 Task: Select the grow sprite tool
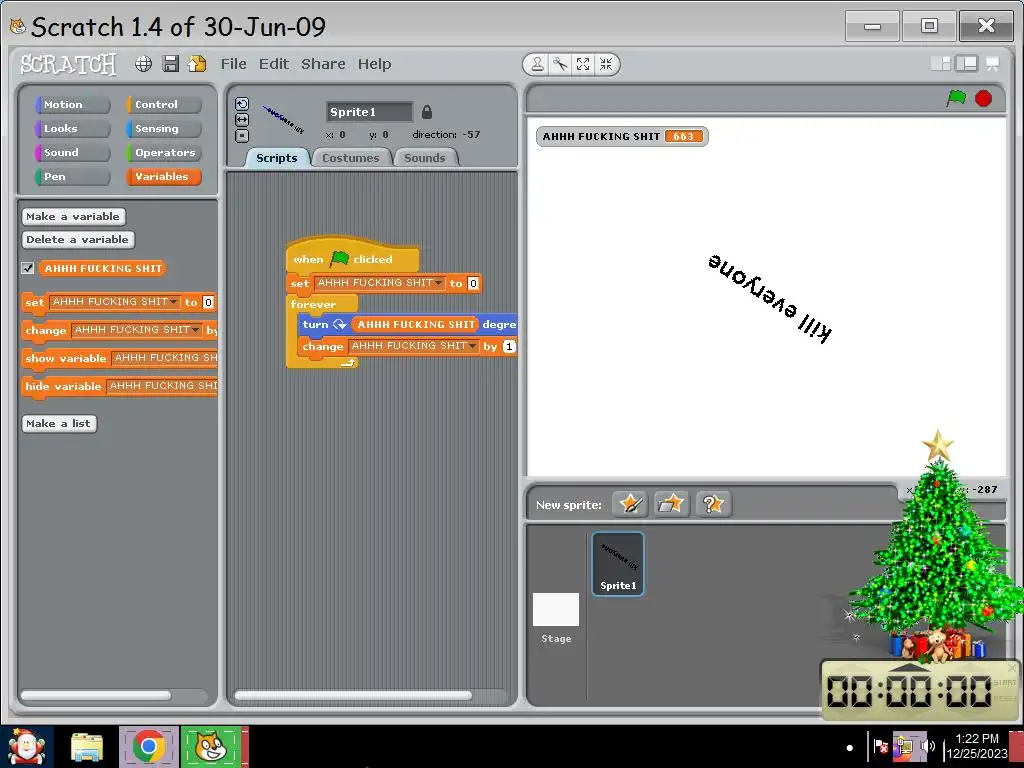coord(583,64)
